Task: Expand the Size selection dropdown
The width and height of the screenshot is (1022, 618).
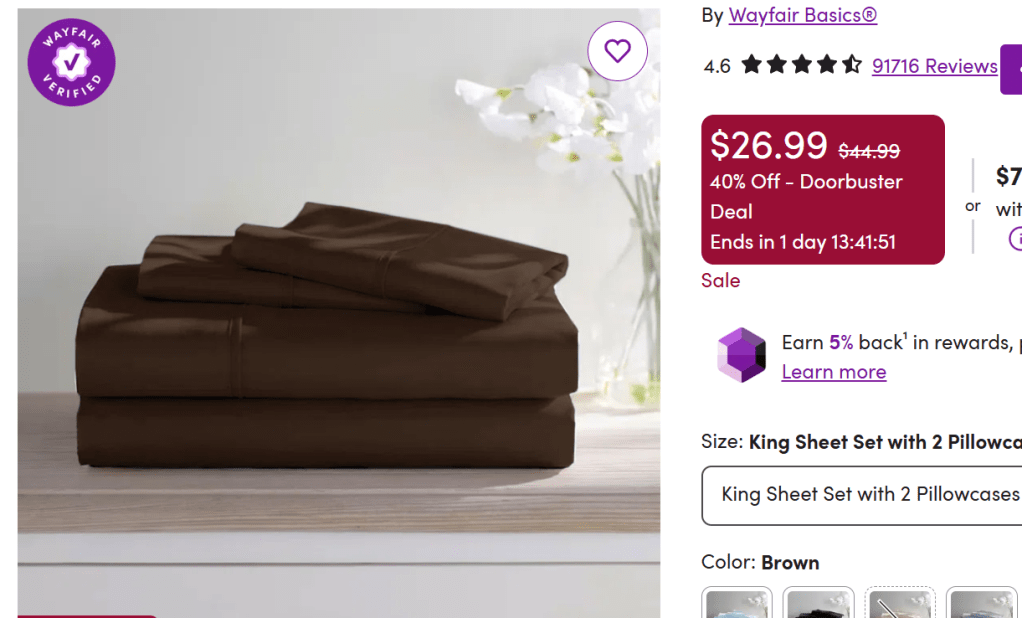Action: pos(861,495)
